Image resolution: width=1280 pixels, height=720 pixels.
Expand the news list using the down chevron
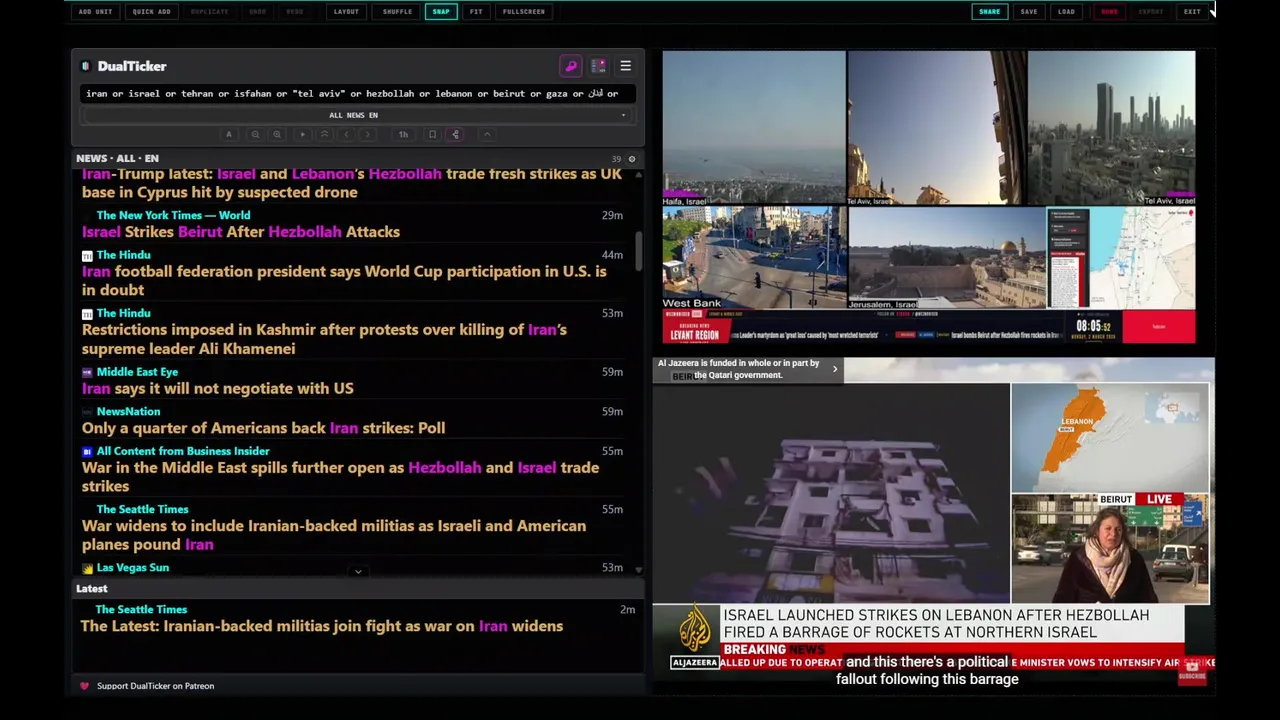coord(358,572)
